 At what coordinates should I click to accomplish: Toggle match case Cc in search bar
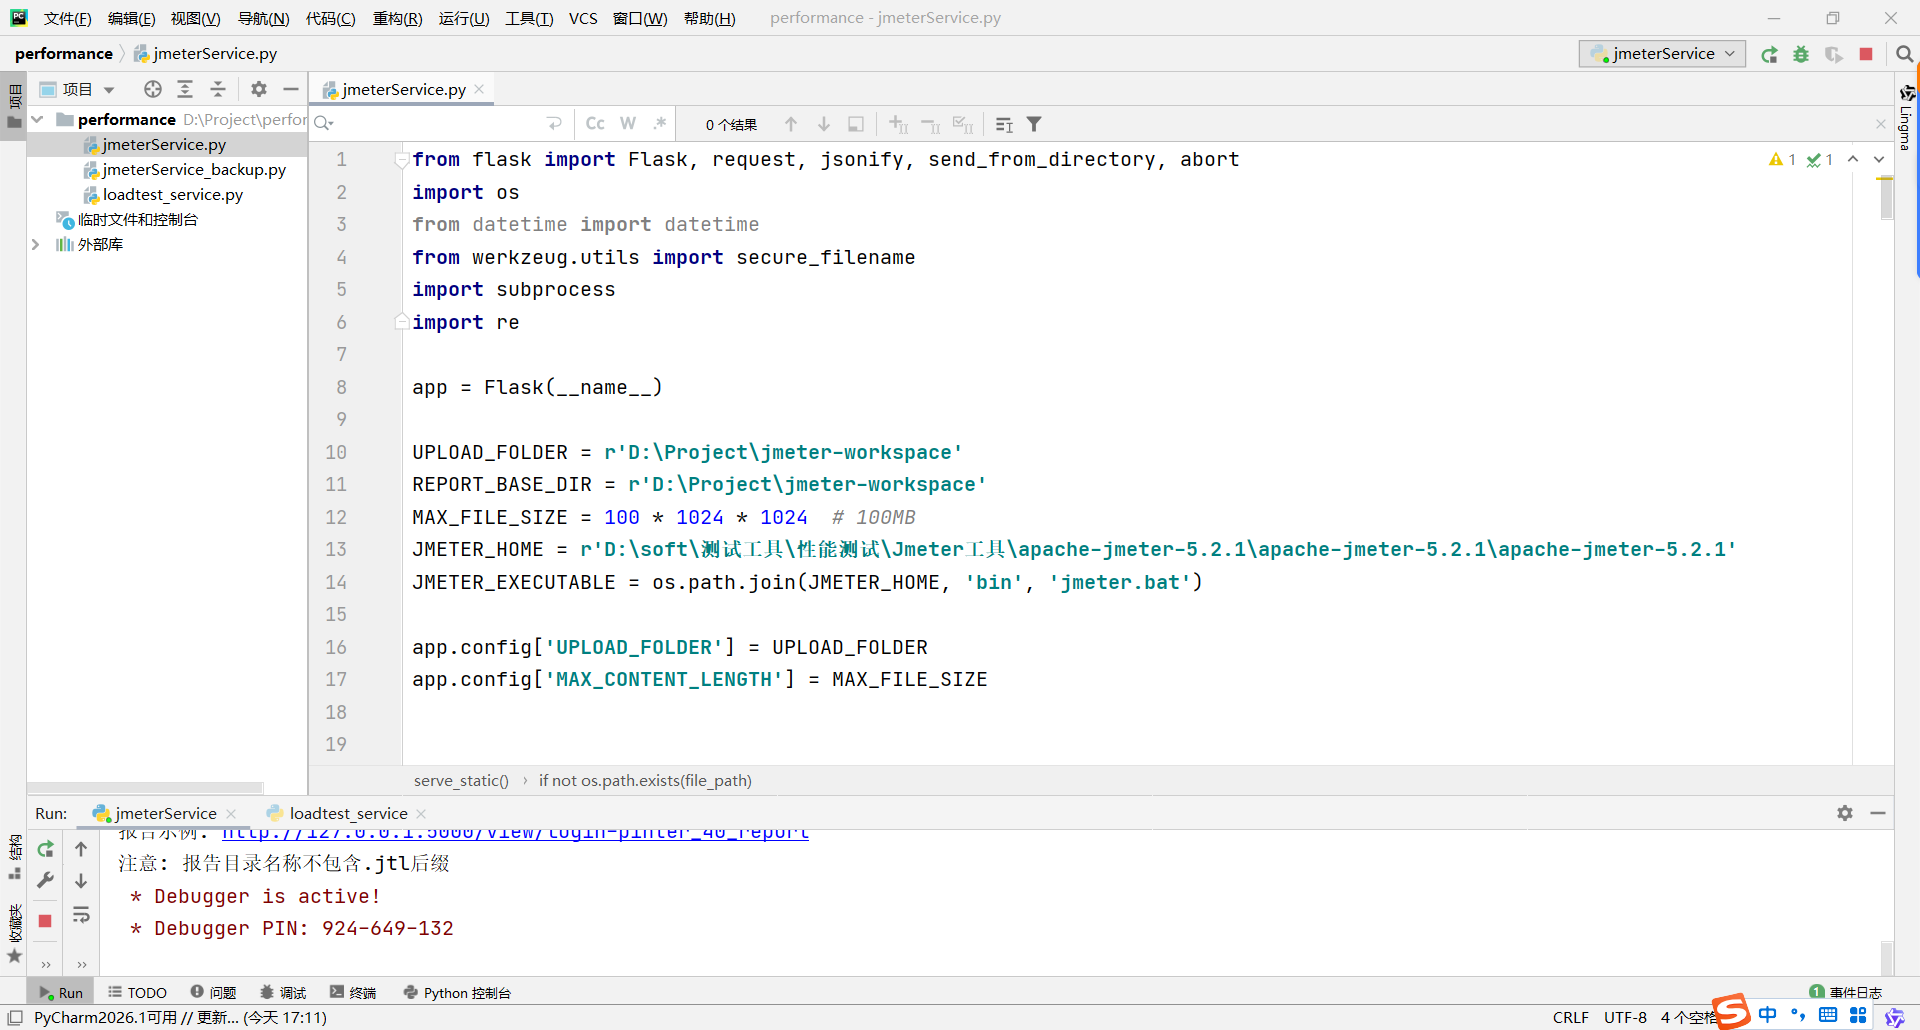(595, 123)
